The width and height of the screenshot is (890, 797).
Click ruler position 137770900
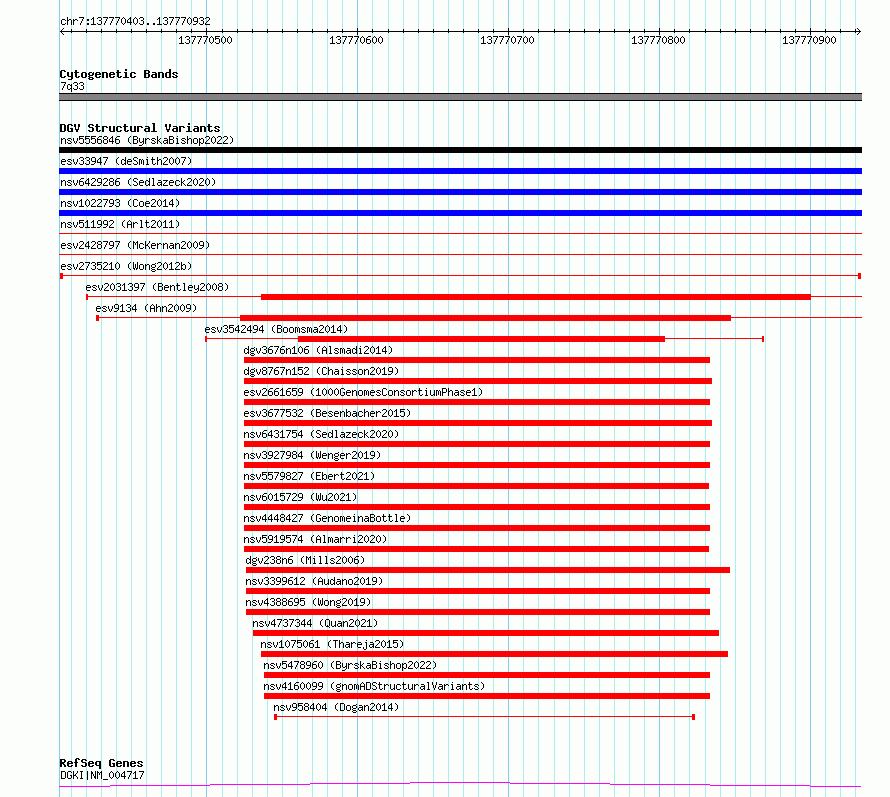(809, 40)
